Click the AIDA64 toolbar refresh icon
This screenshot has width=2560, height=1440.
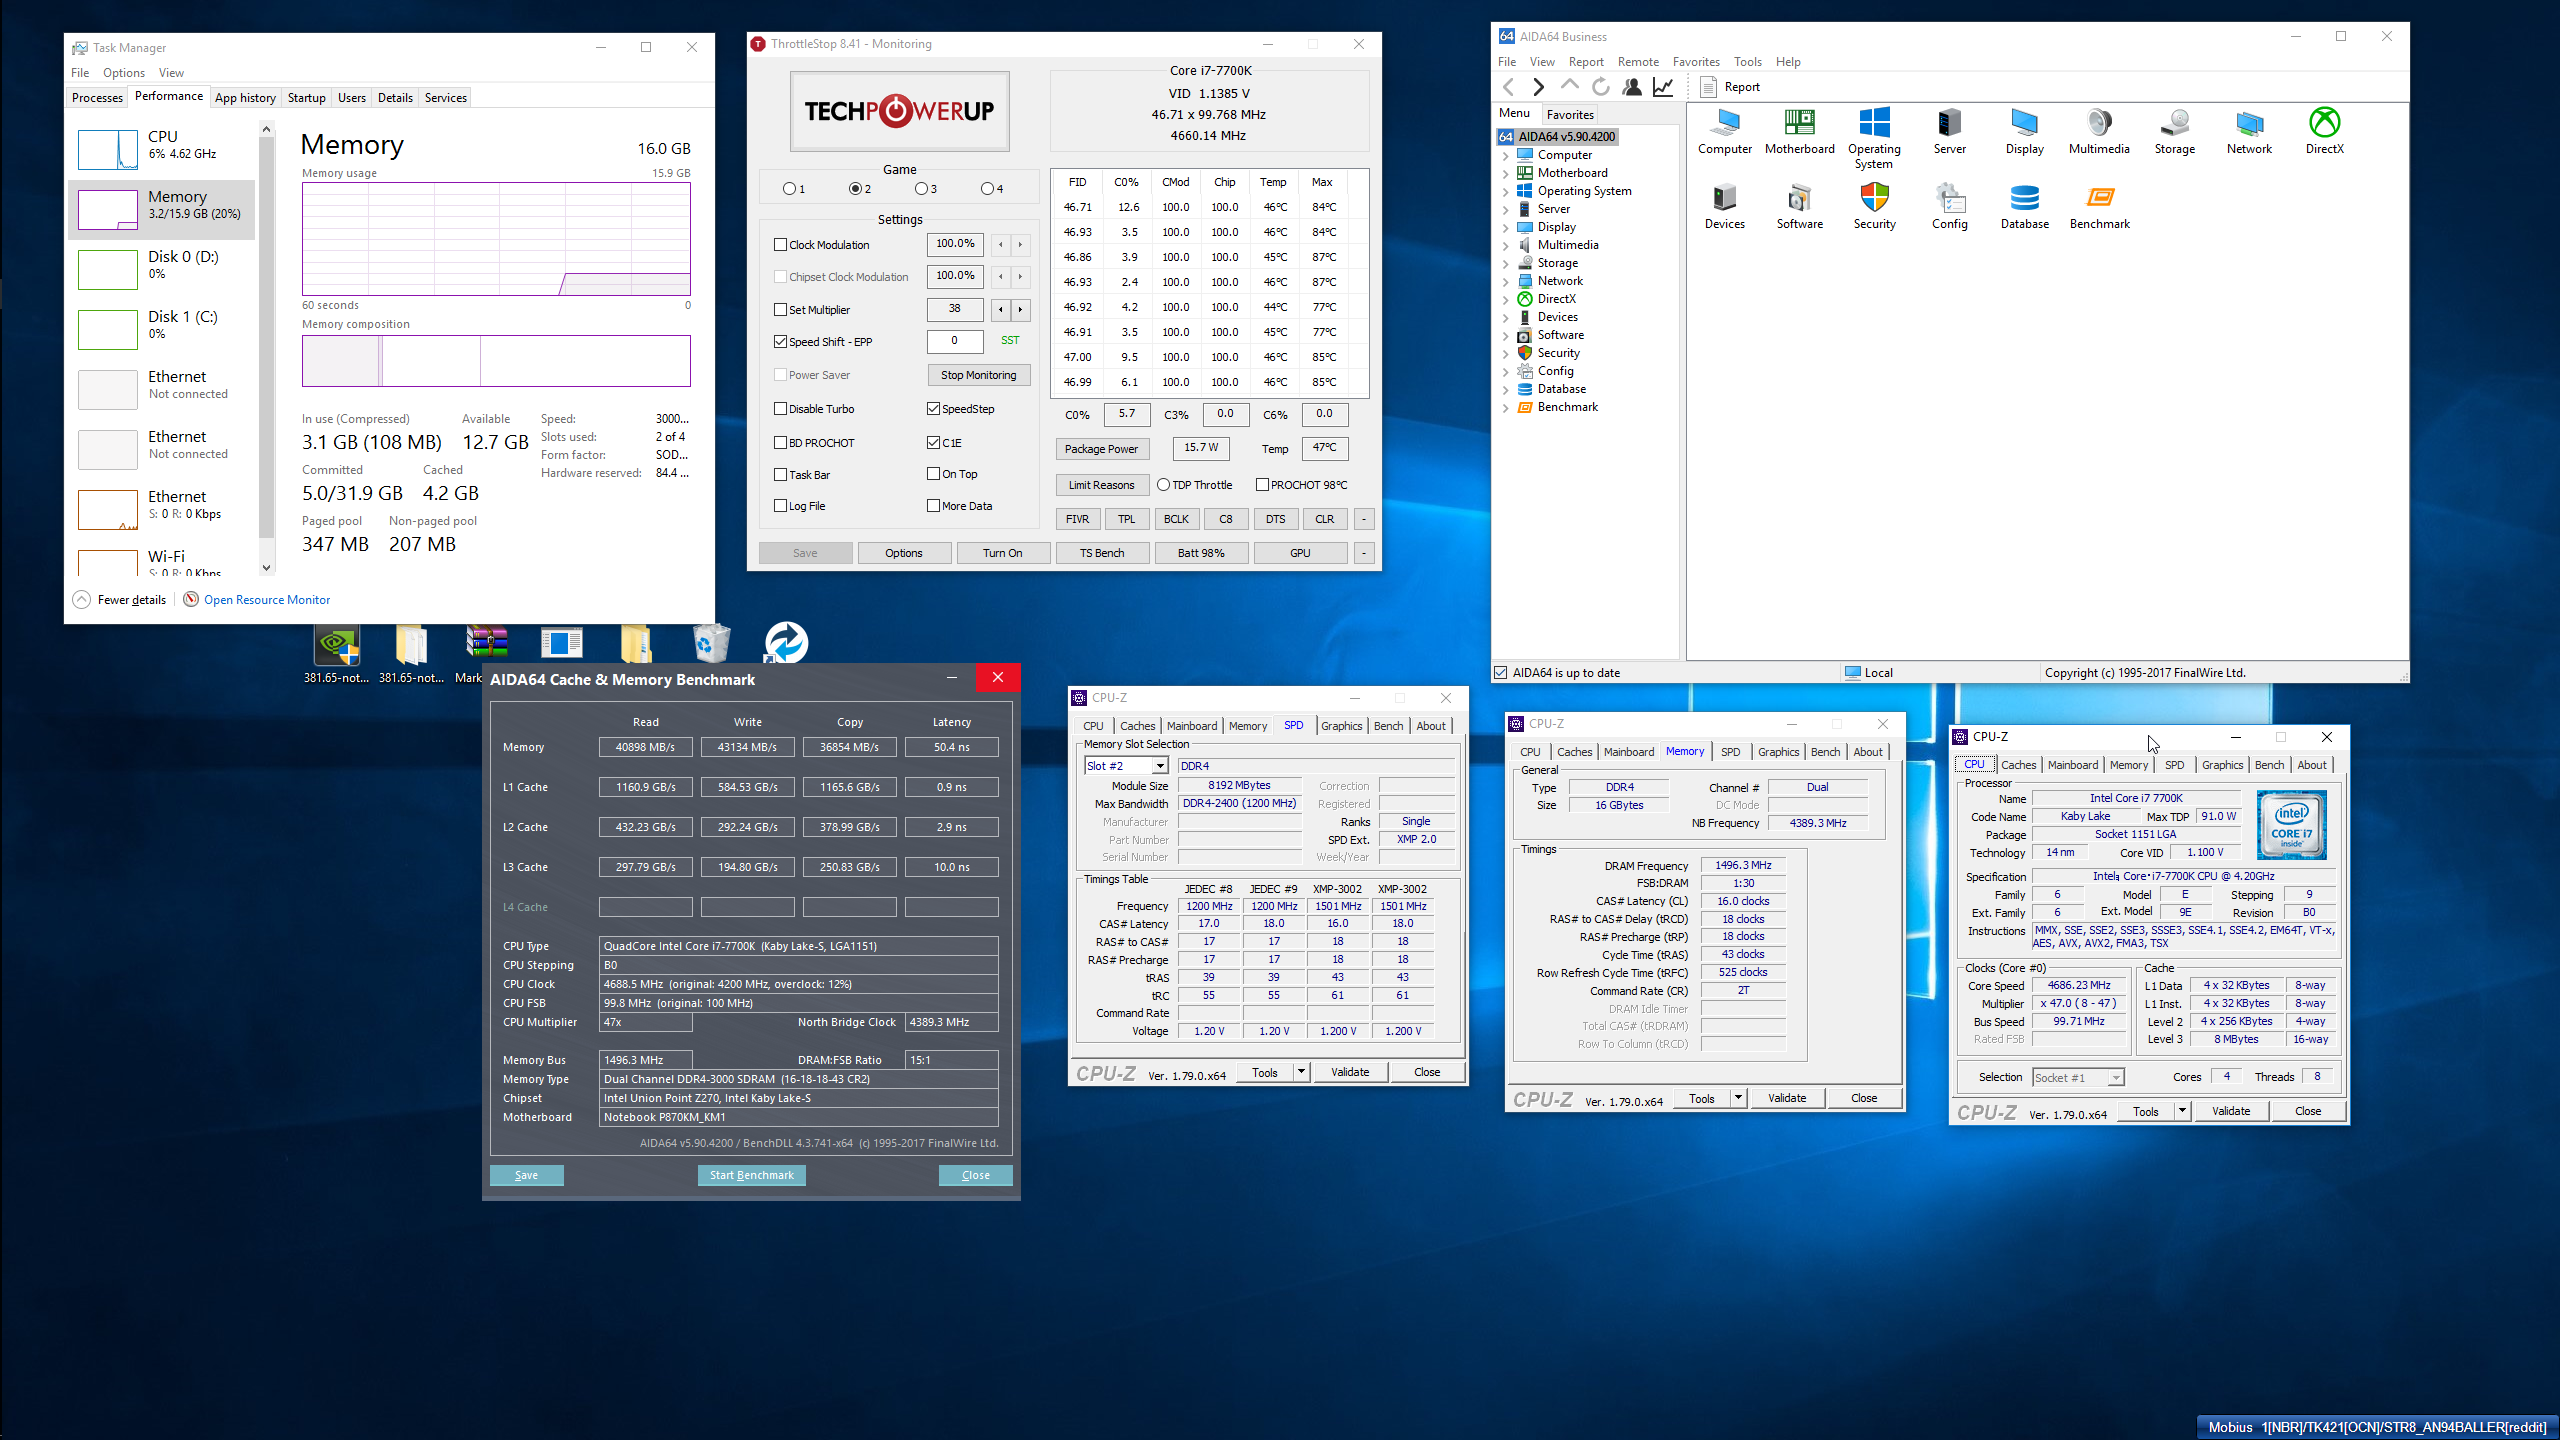[x=1601, y=87]
